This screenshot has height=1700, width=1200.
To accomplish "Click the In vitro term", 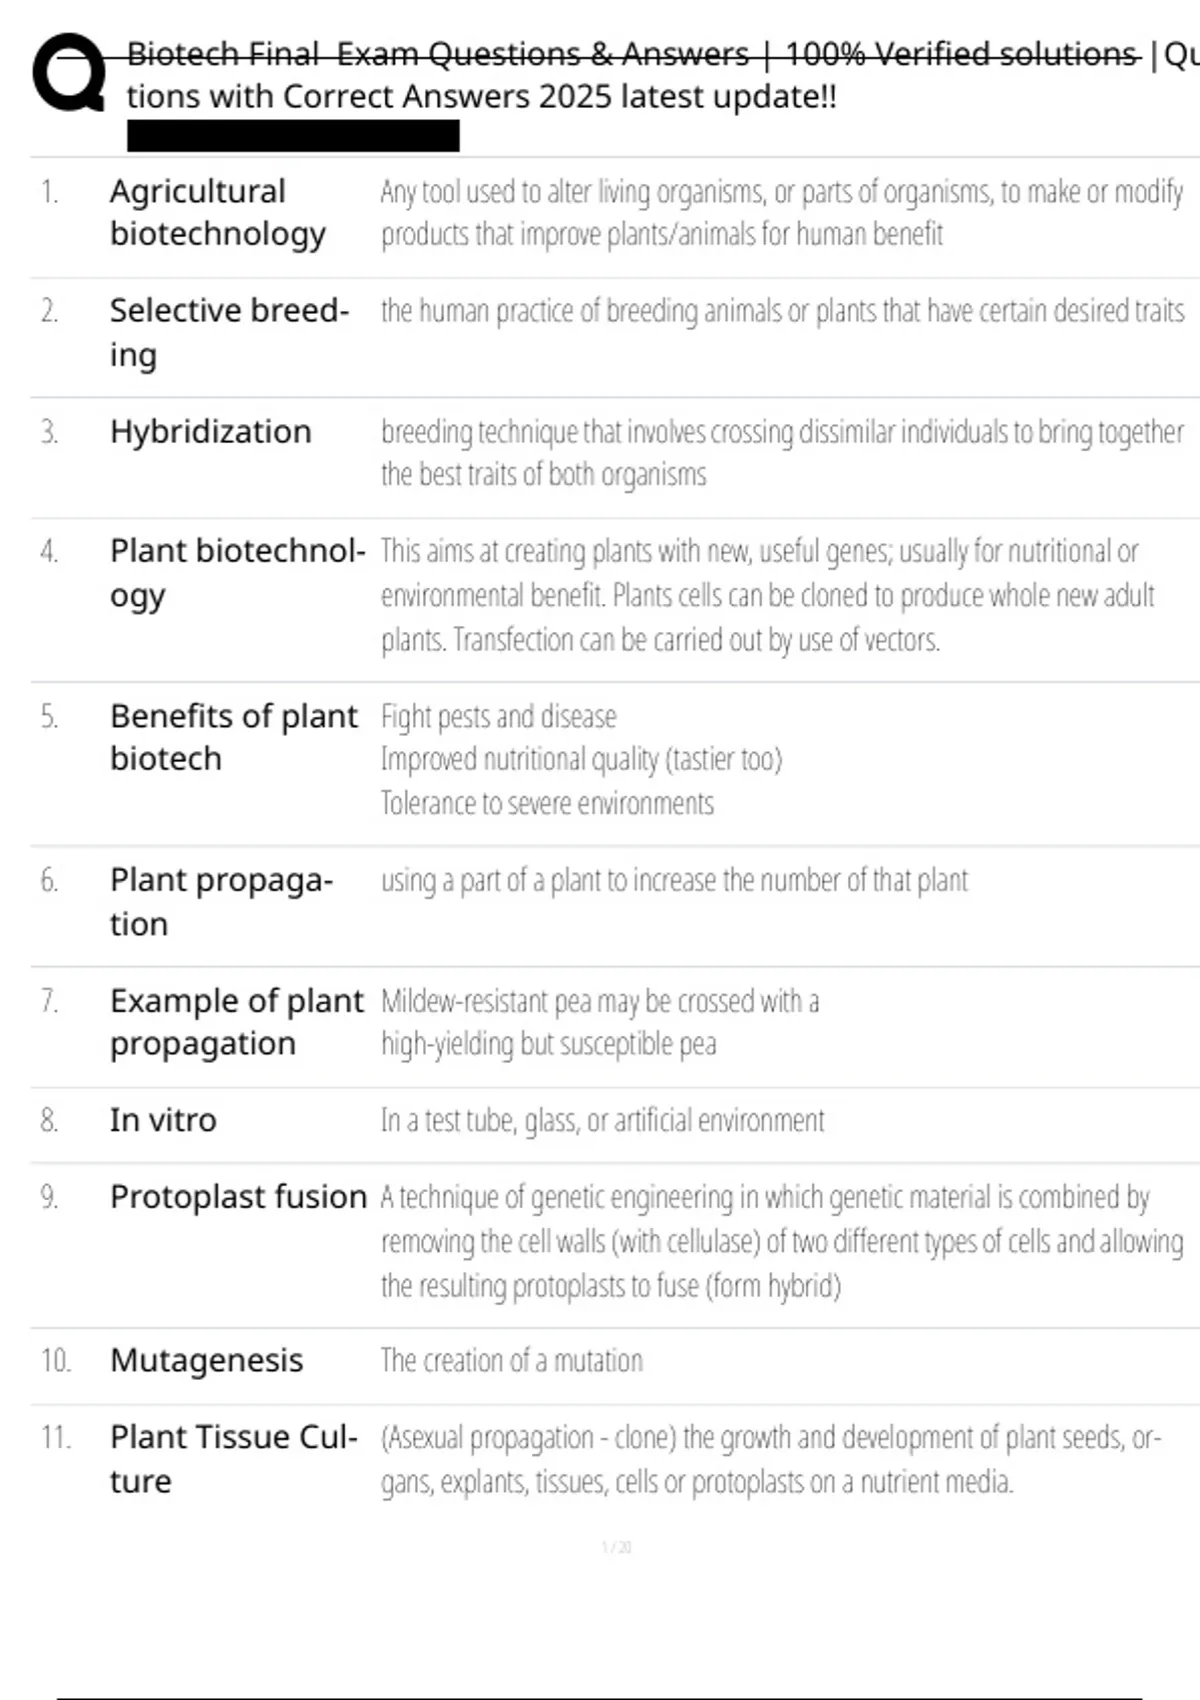I will [163, 1120].
